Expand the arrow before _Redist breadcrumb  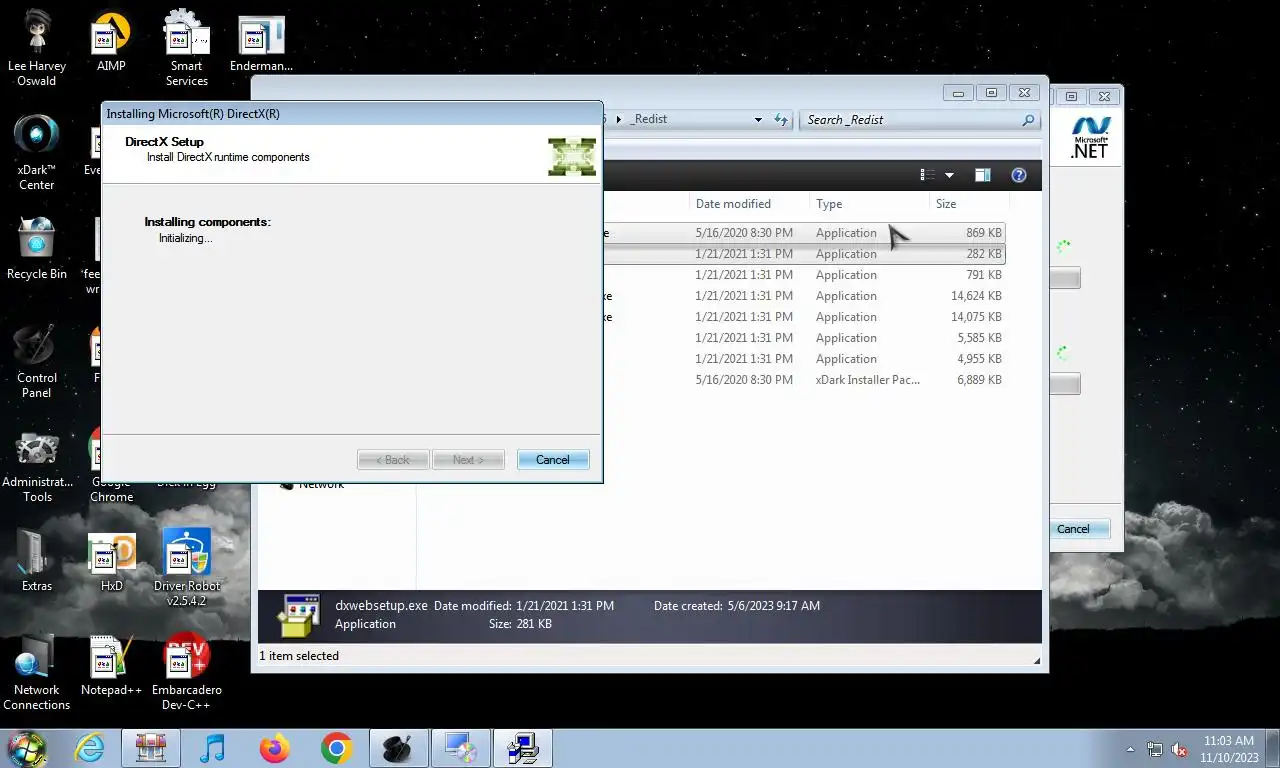coord(618,119)
